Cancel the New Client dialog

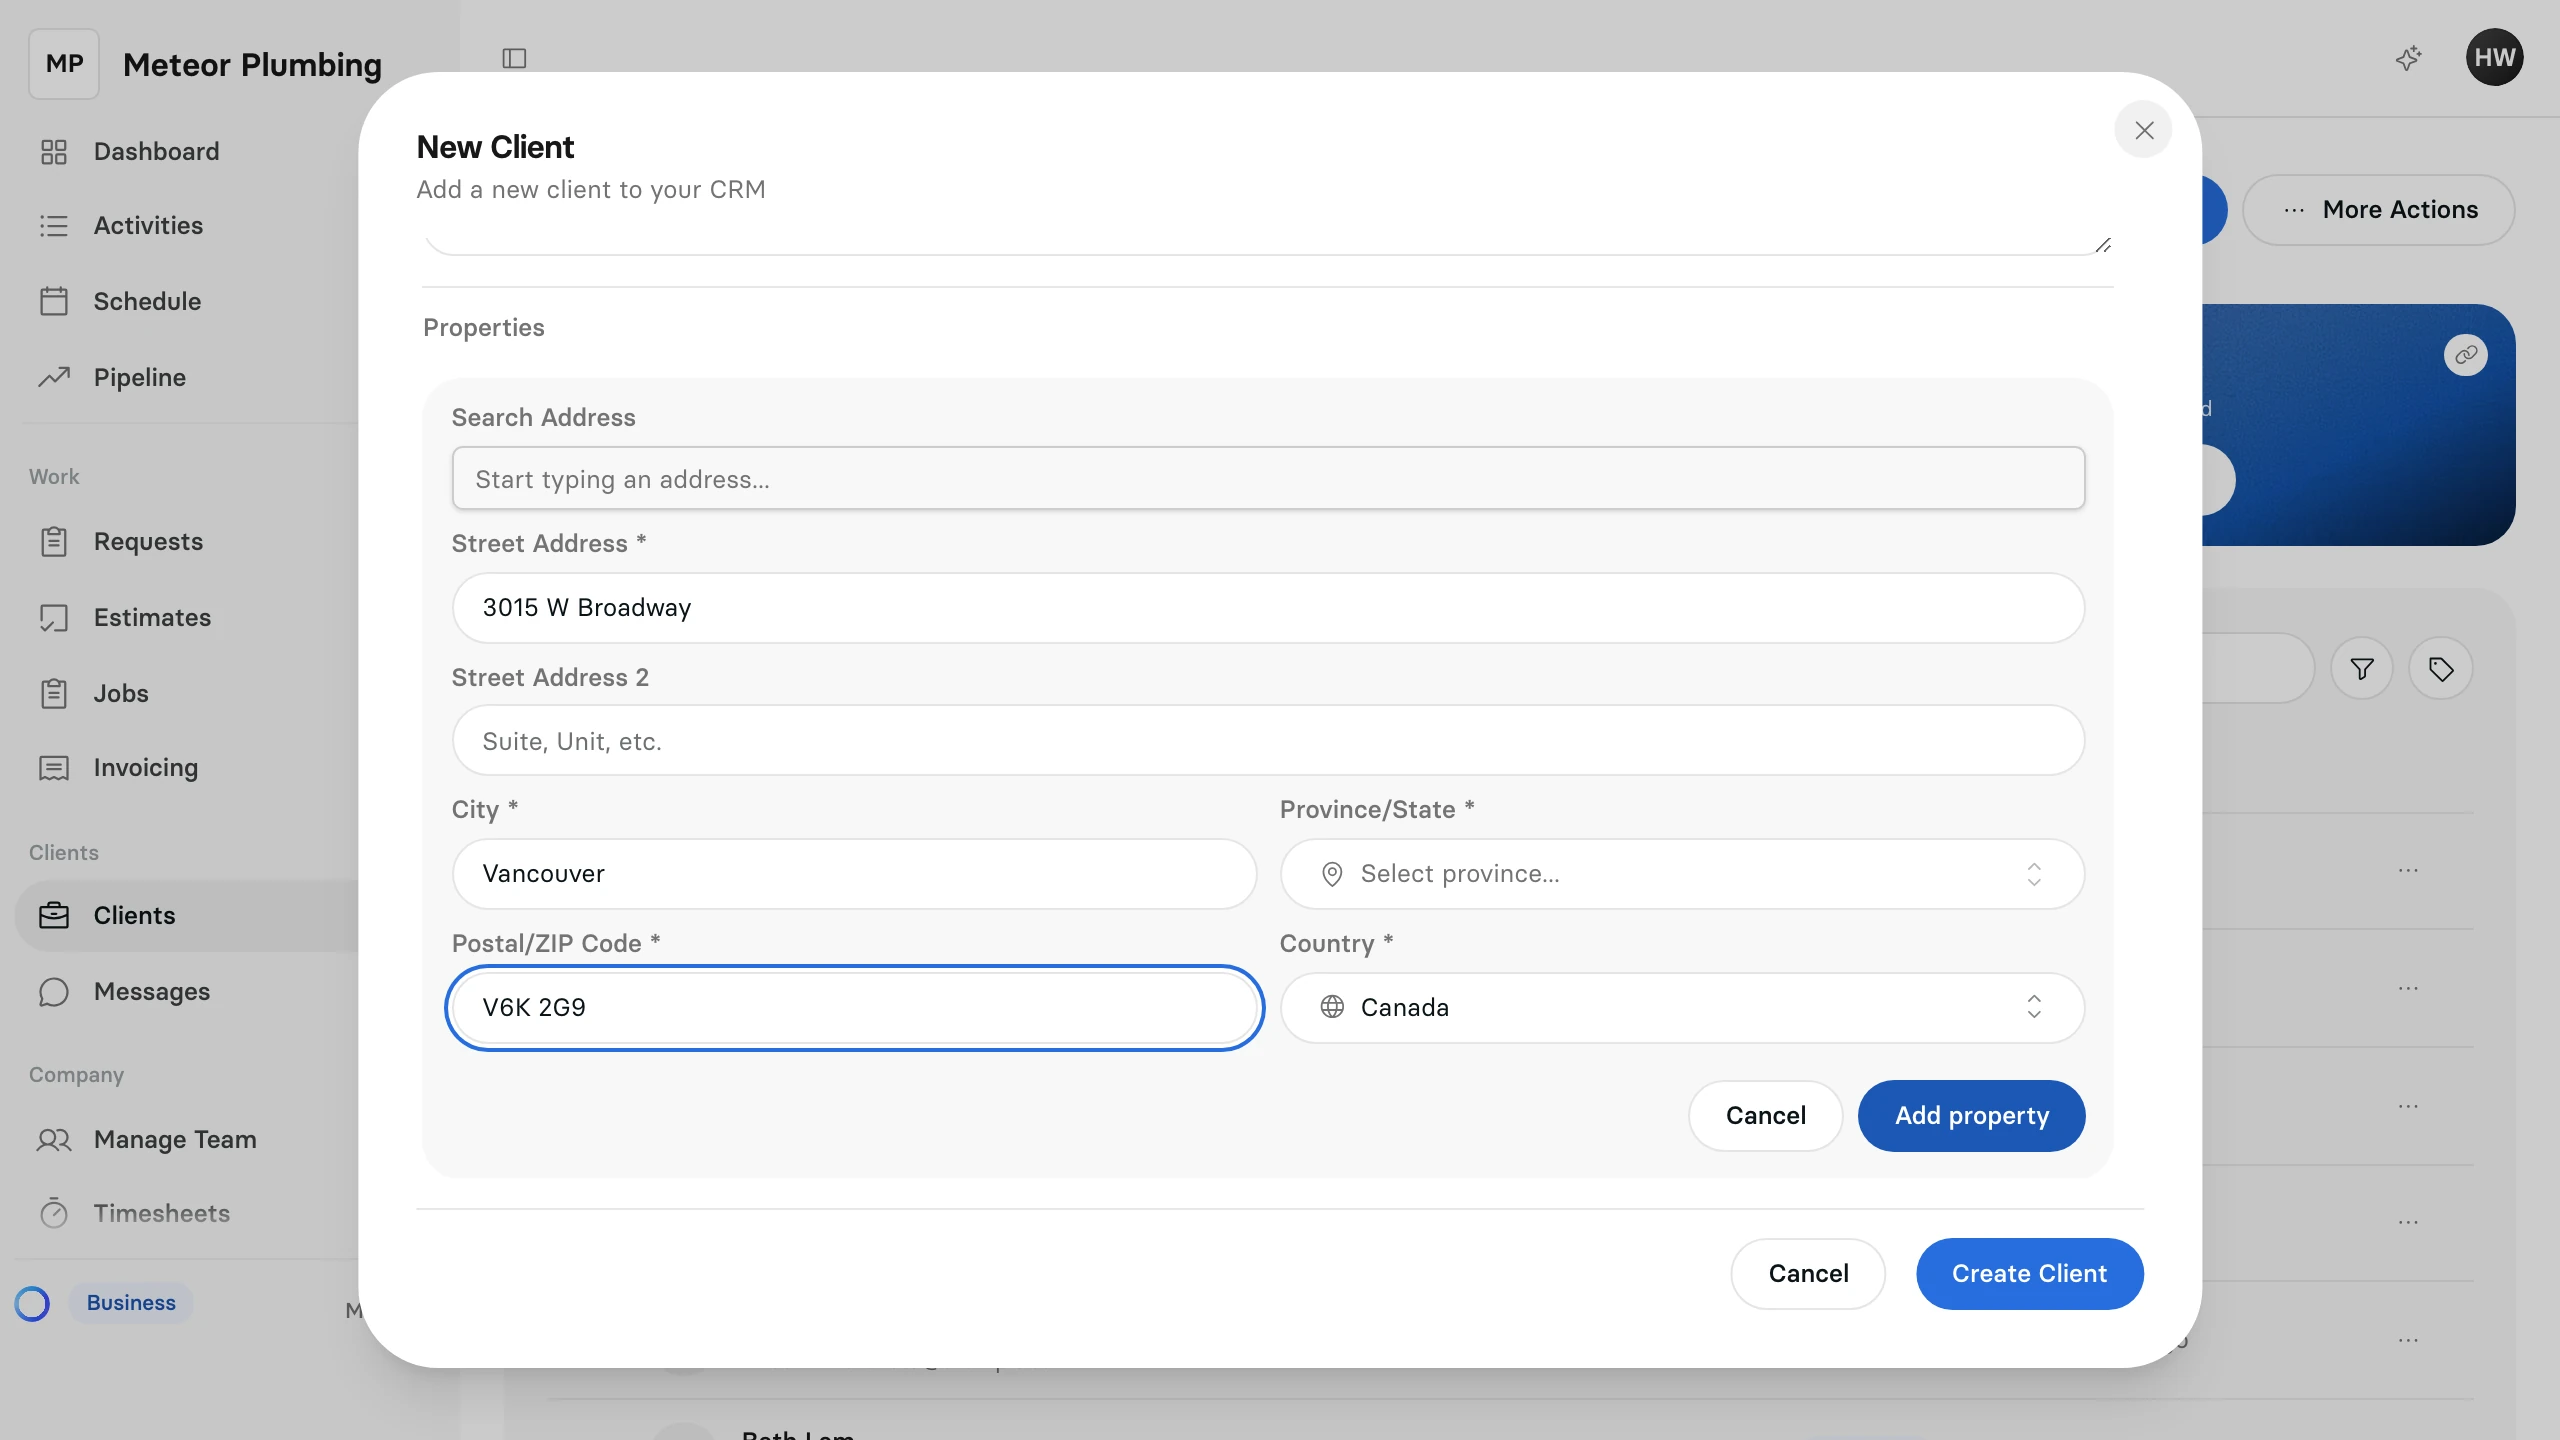pos(1808,1273)
